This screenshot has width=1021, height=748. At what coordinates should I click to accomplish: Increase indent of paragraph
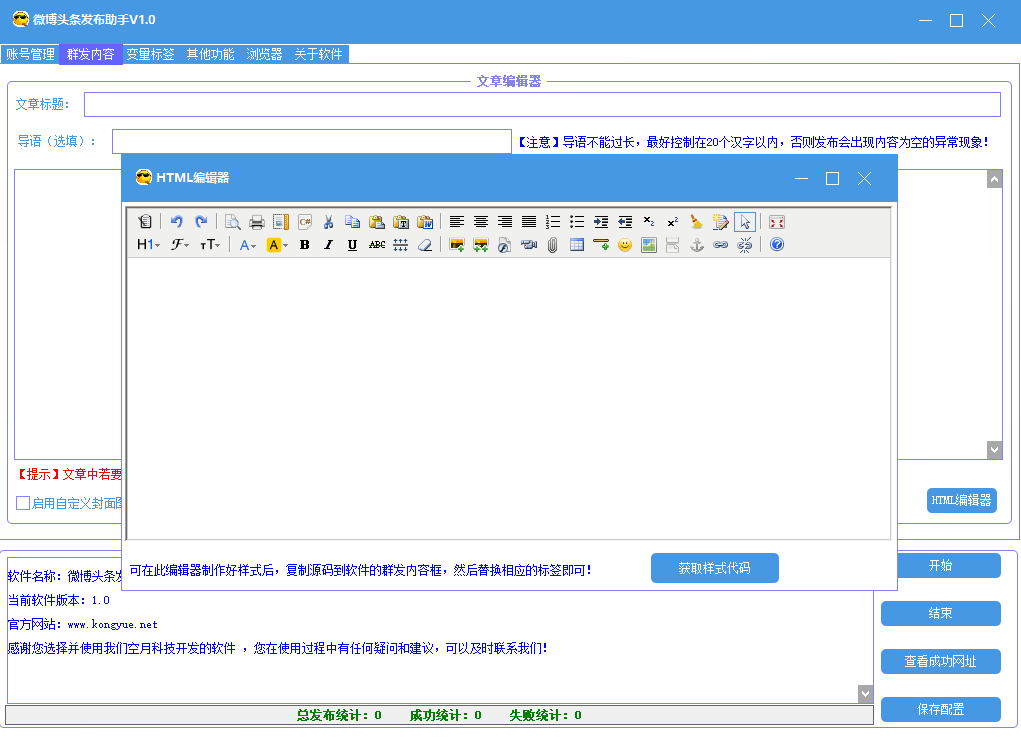[601, 222]
